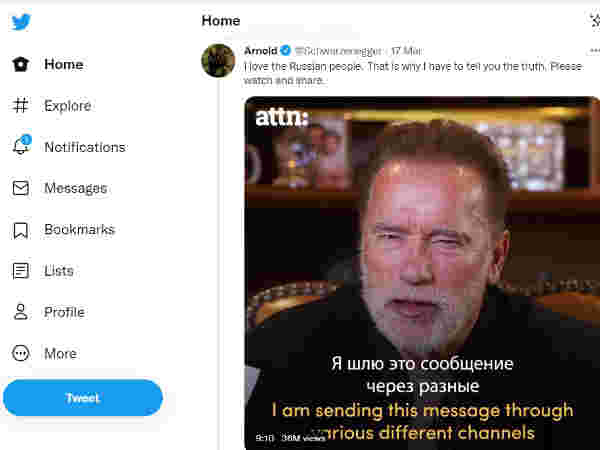Click the Lists icon in sidebar
This screenshot has width=600, height=450.
21,271
